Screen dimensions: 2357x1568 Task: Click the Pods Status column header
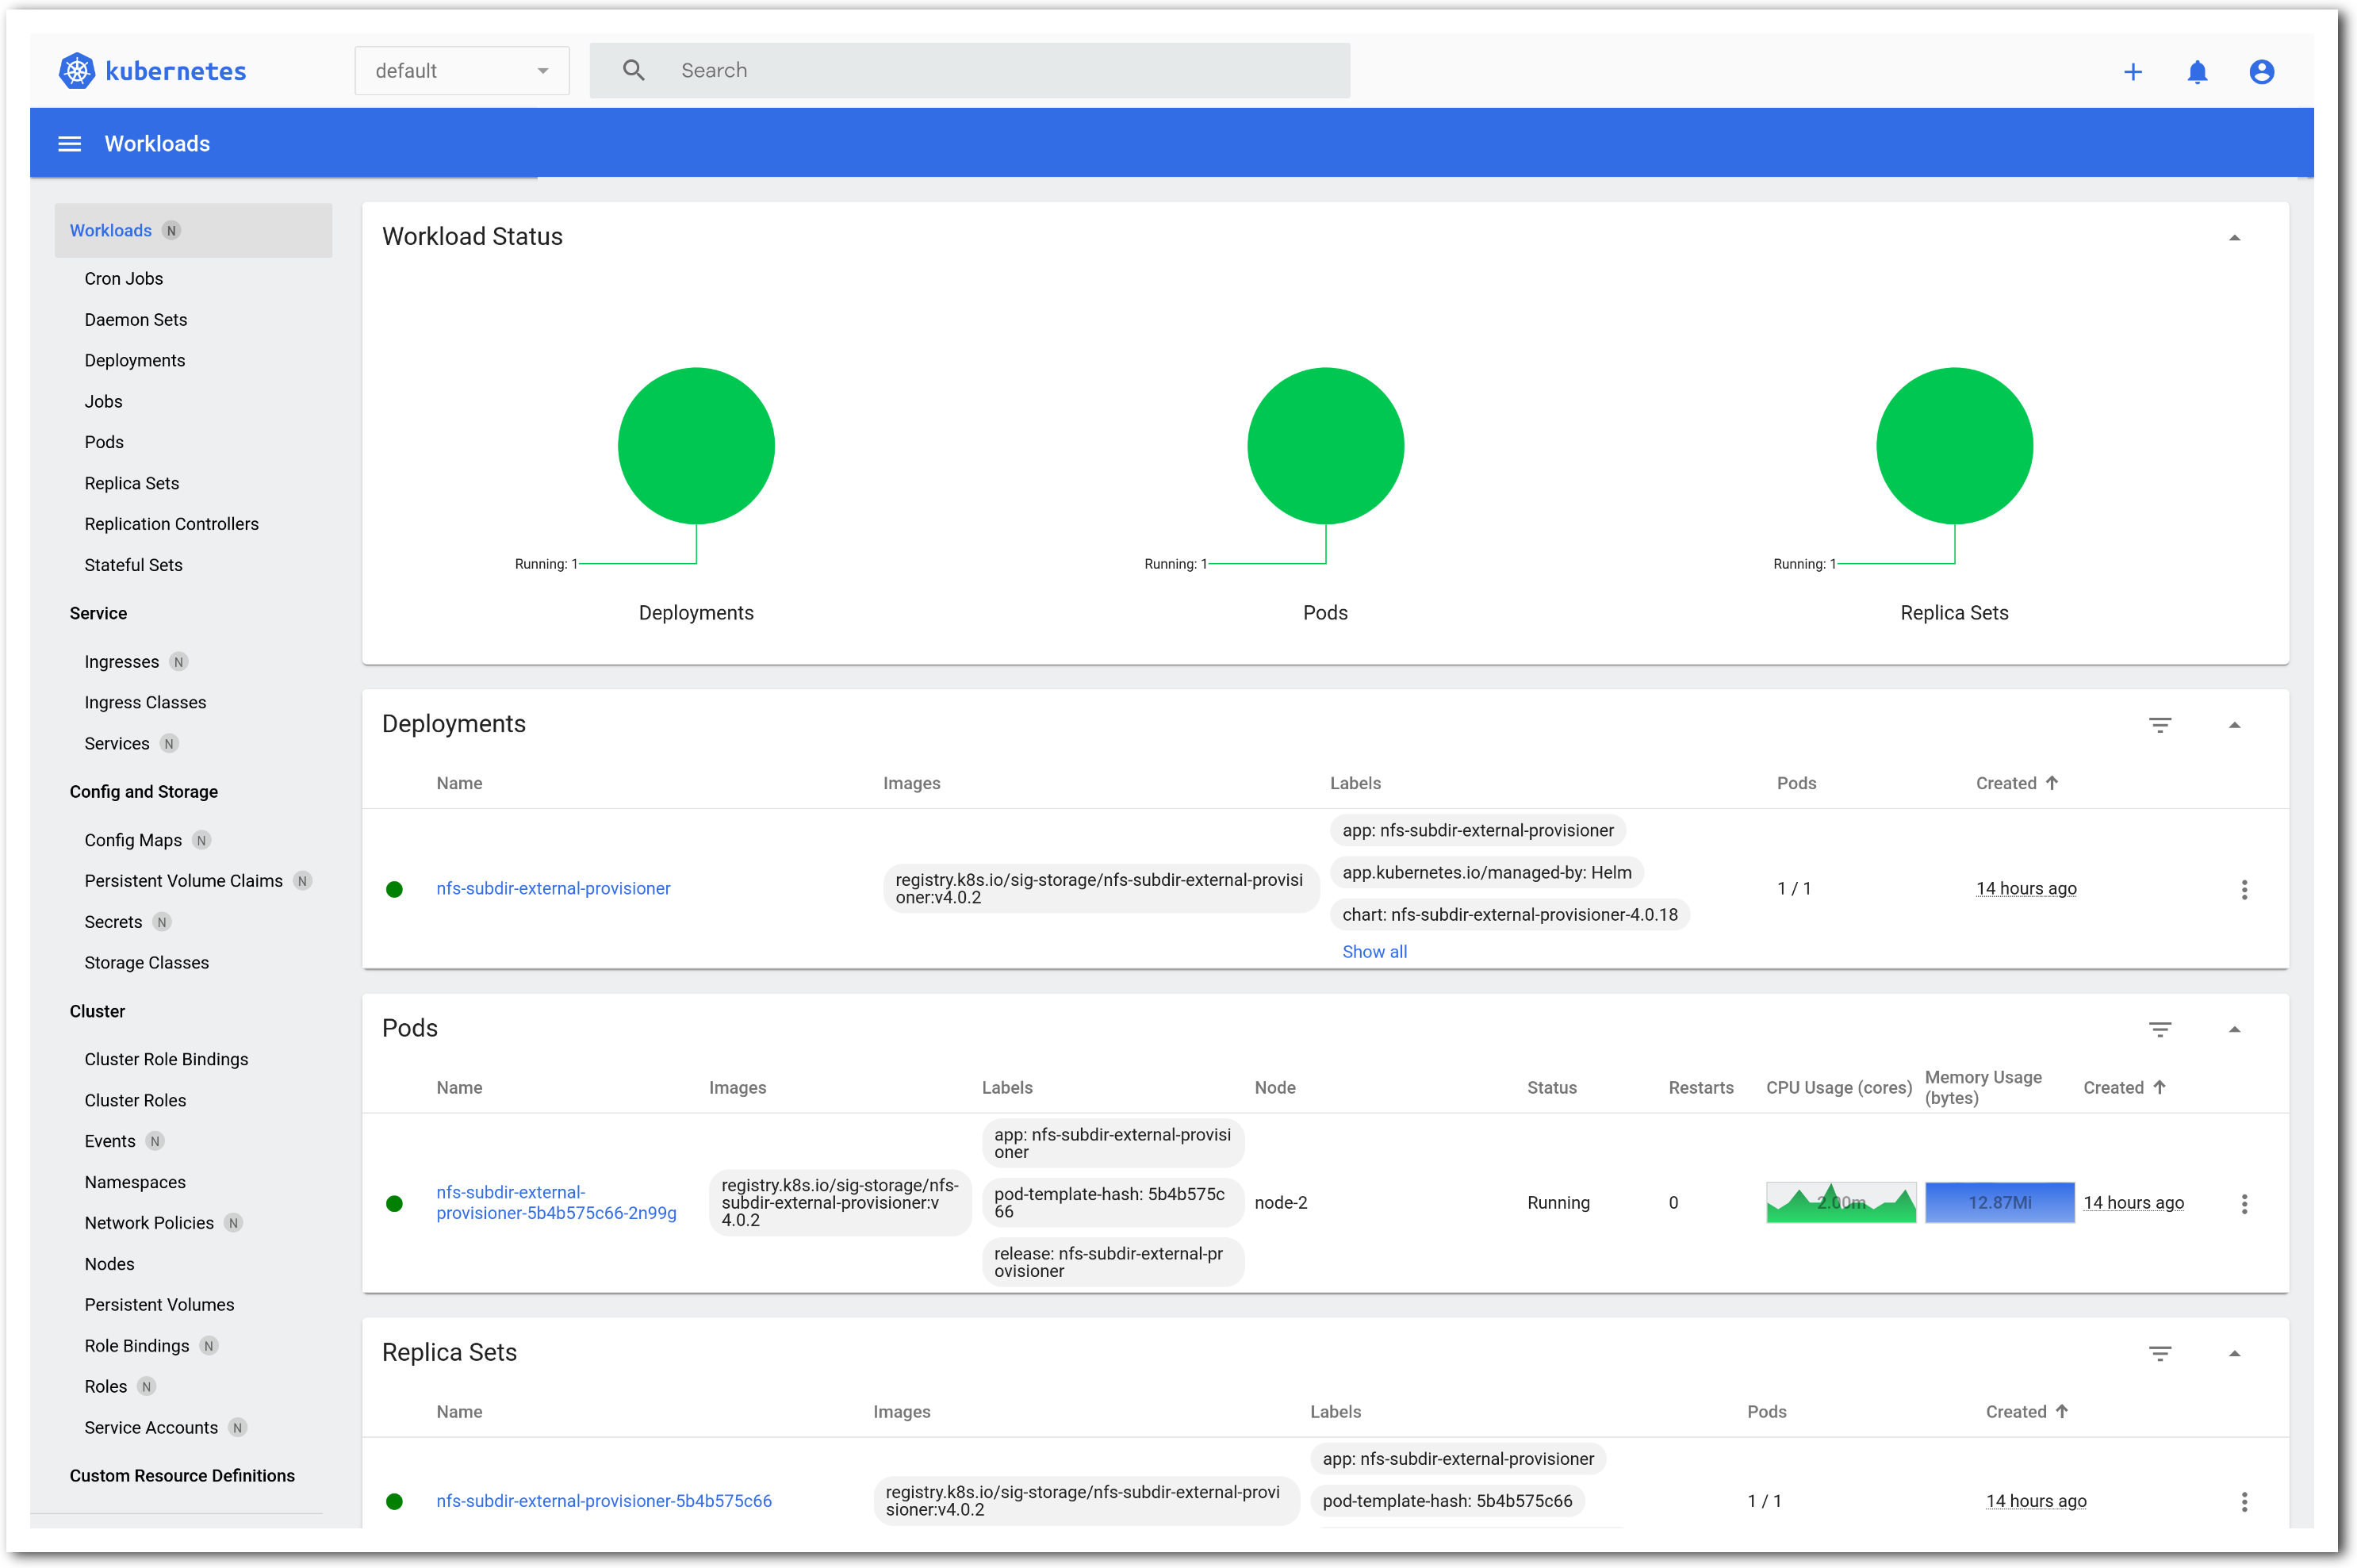[1551, 1087]
